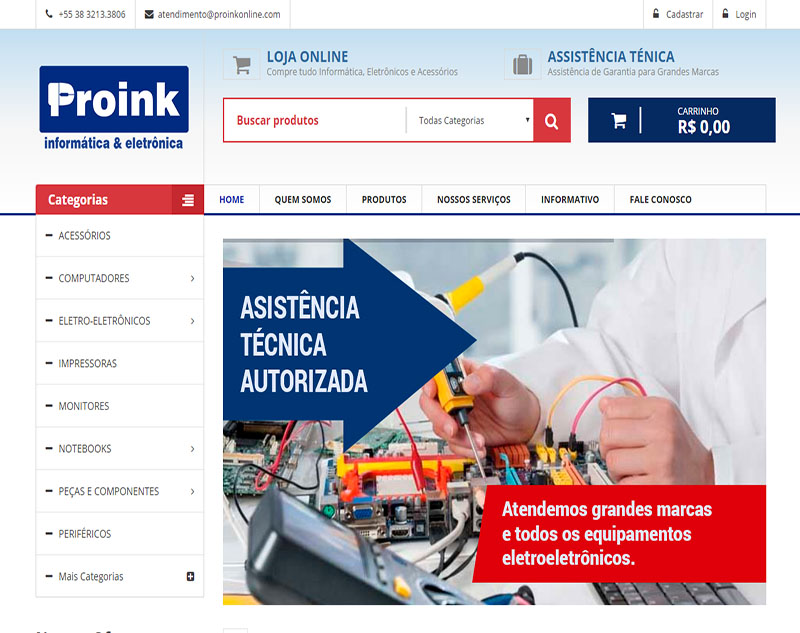Viewport: 800px width, 633px height.
Task: Click the phone icon in top bar
Action: tap(49, 14)
